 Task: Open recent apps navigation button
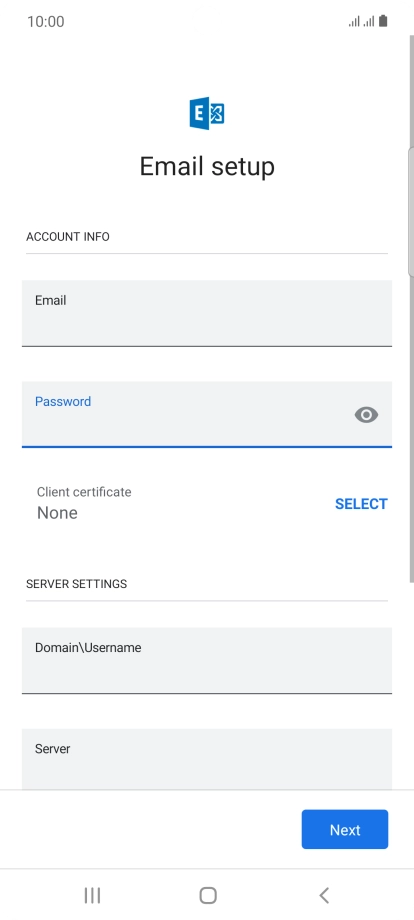click(x=92, y=895)
